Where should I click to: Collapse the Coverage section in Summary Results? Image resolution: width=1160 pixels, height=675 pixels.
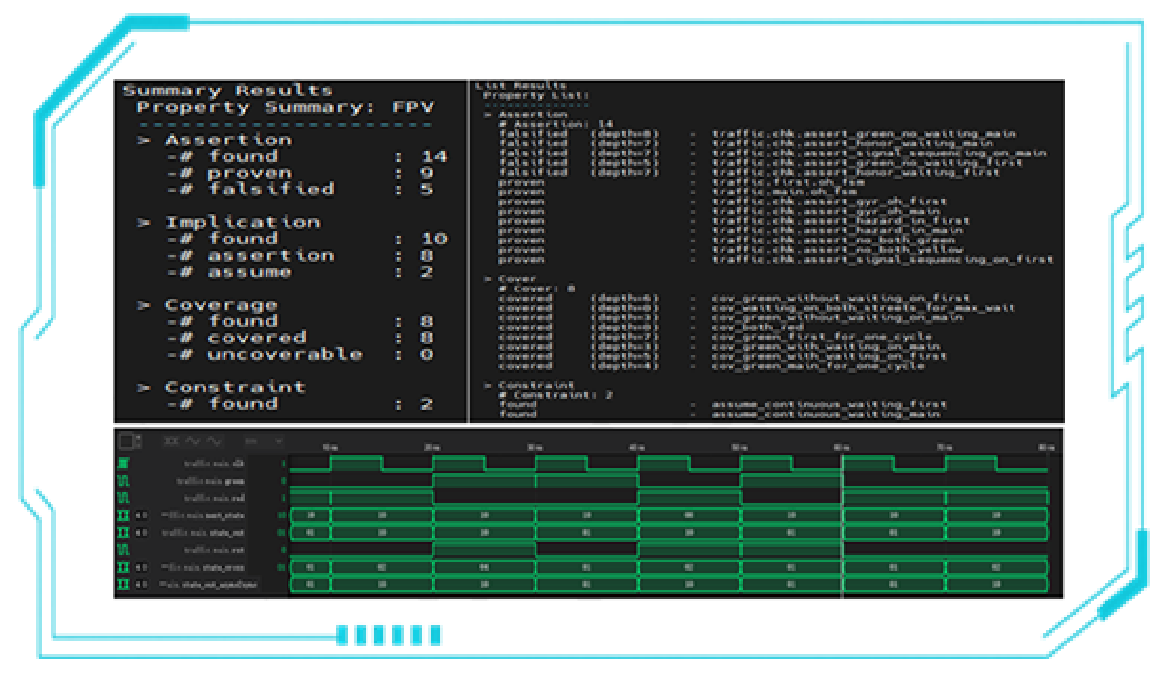(144, 305)
